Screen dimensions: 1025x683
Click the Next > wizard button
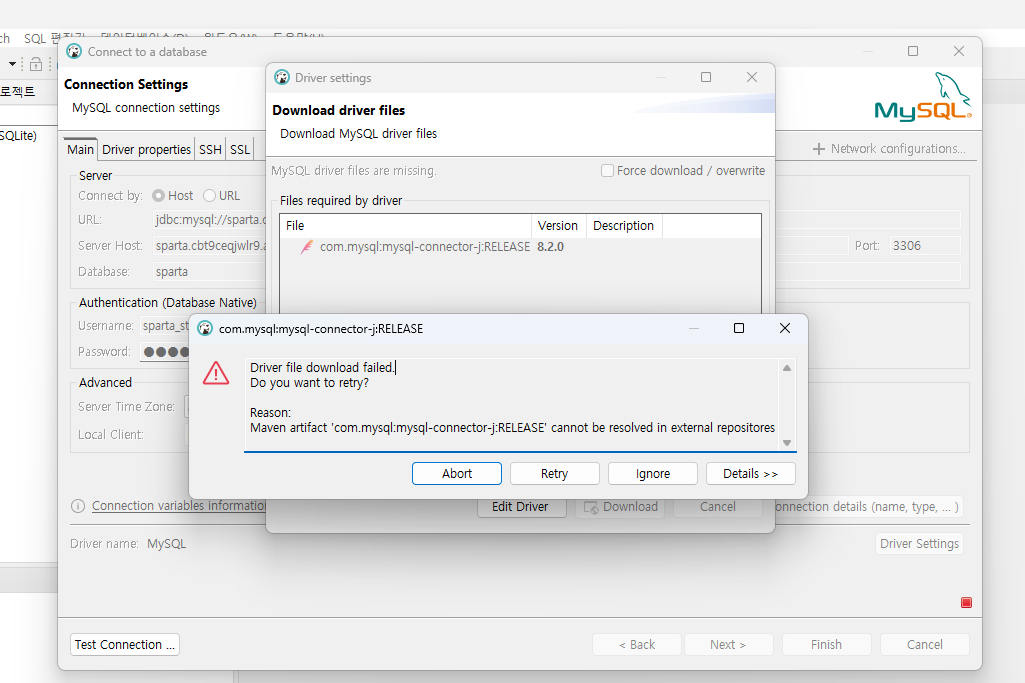pyautogui.click(x=728, y=644)
